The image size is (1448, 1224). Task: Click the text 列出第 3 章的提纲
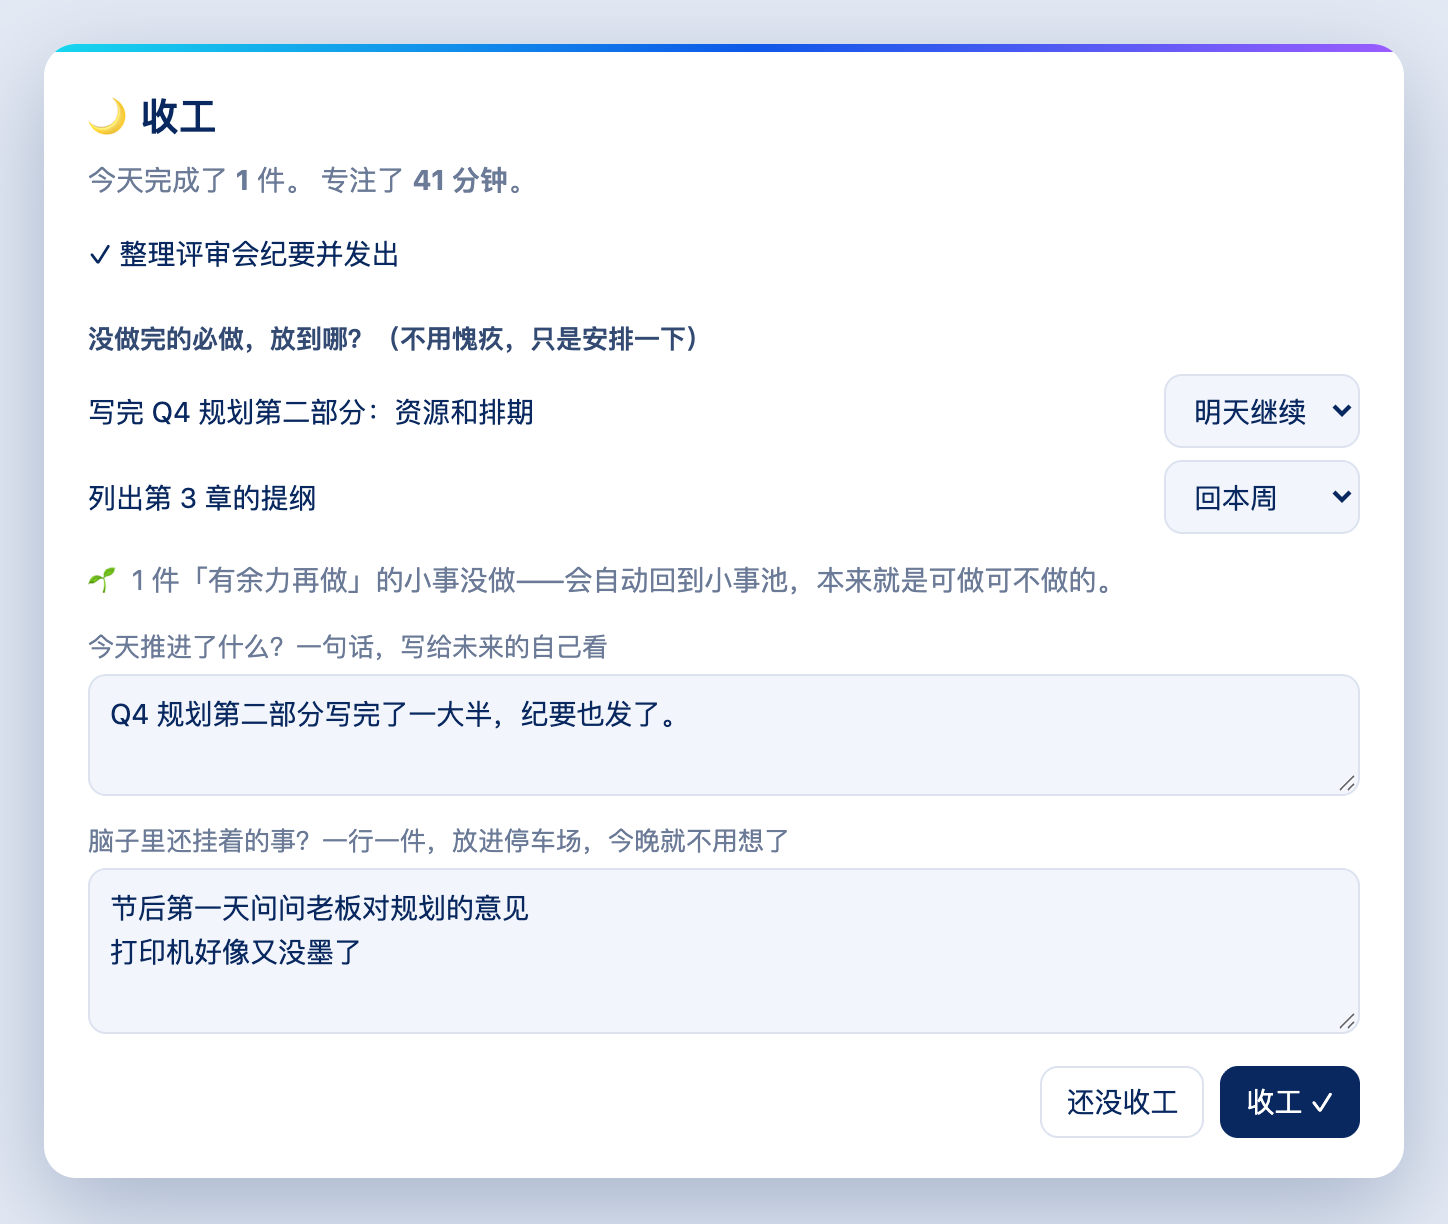pyautogui.click(x=202, y=498)
